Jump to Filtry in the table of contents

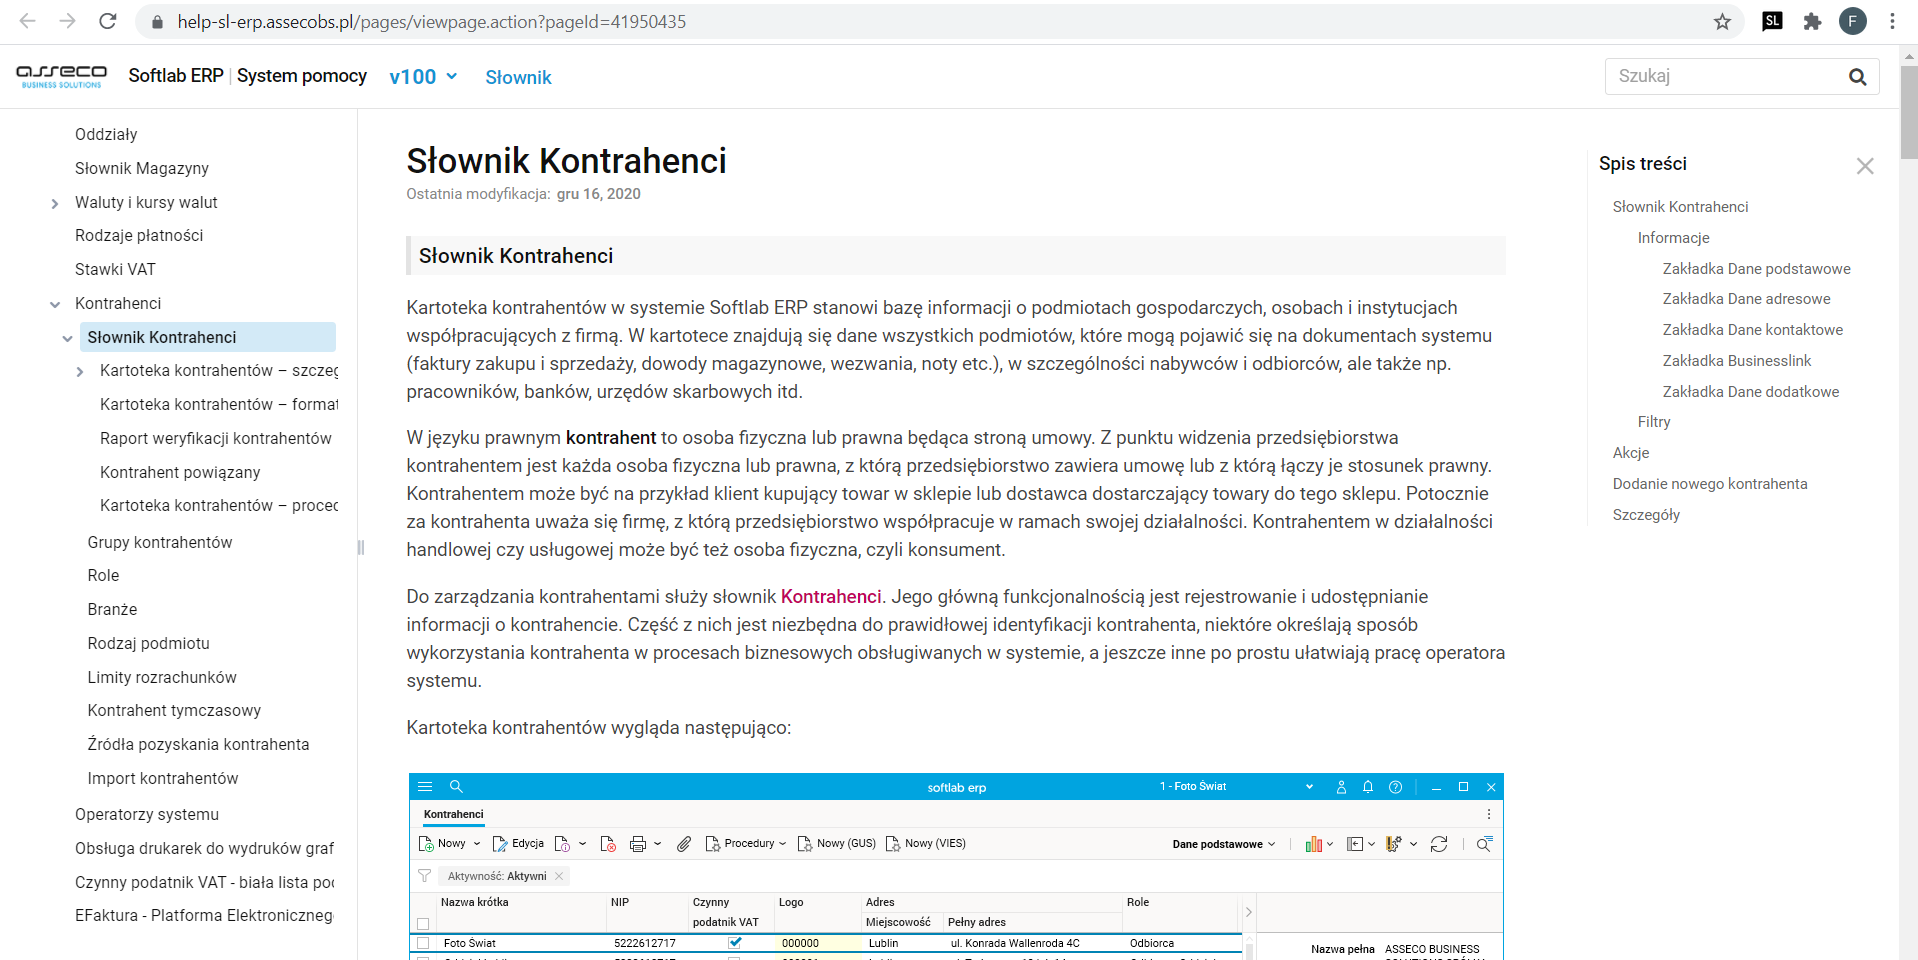1653,422
